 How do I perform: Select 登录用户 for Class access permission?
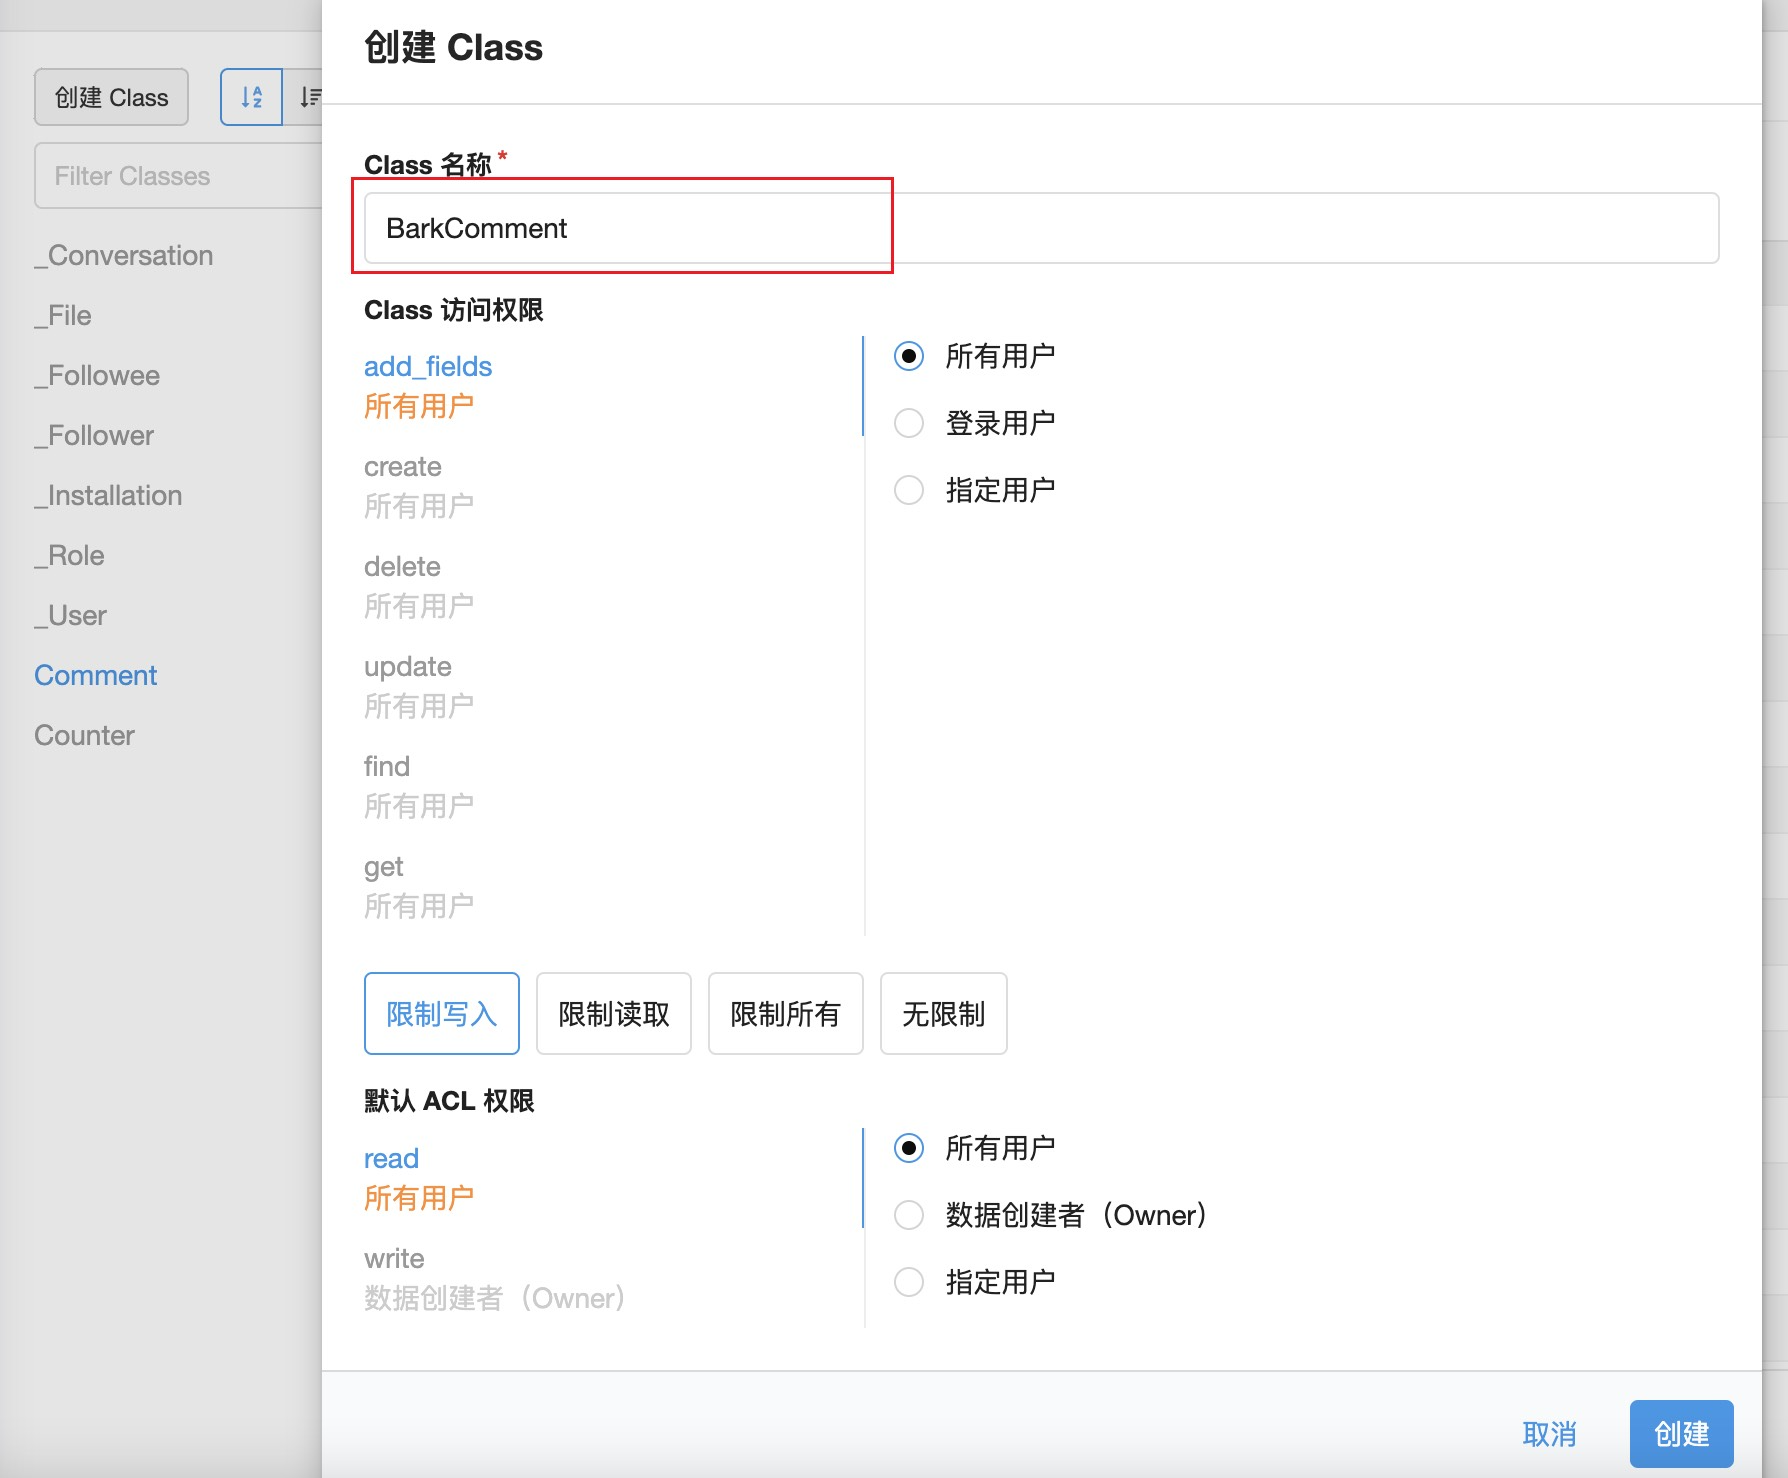908,423
